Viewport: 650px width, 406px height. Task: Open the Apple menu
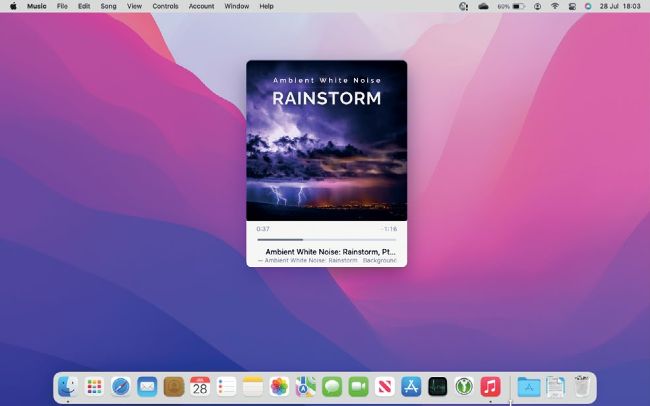(13, 6)
